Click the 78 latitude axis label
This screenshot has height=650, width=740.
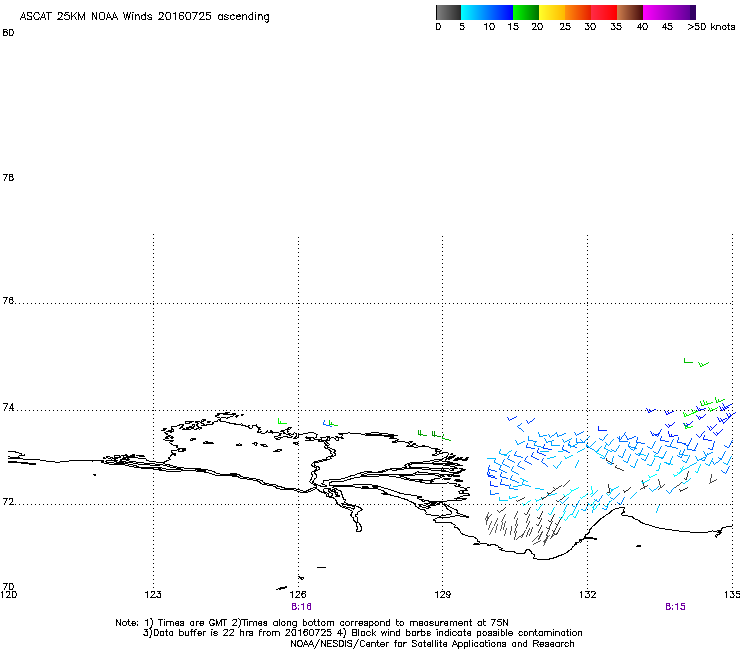click(x=8, y=177)
